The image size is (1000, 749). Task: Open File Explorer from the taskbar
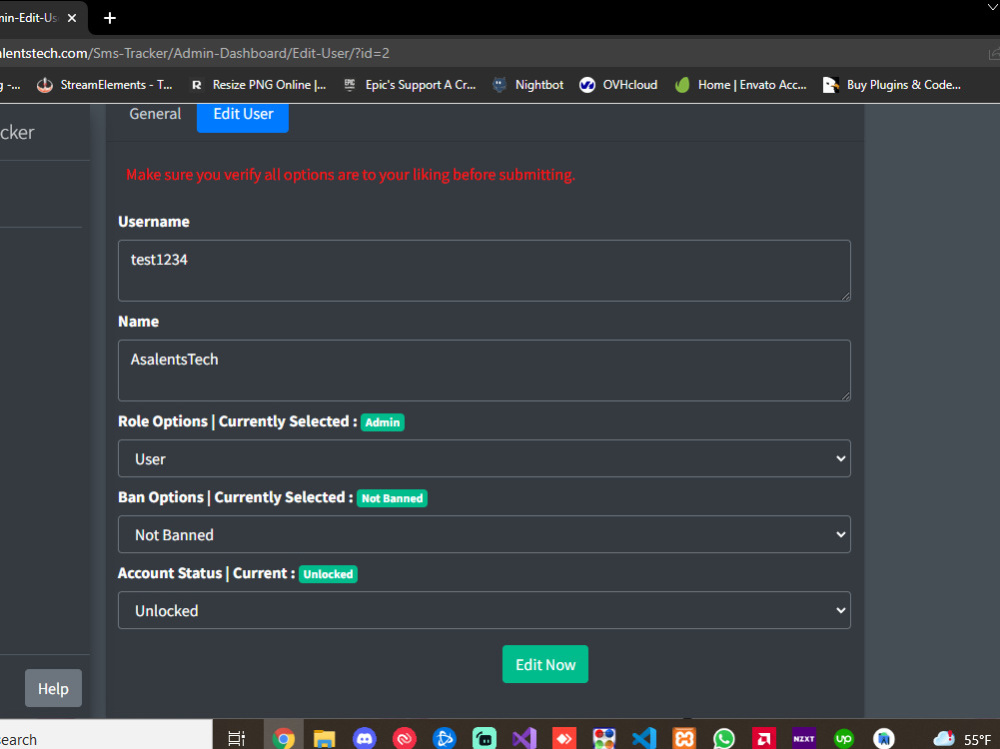[x=324, y=738]
